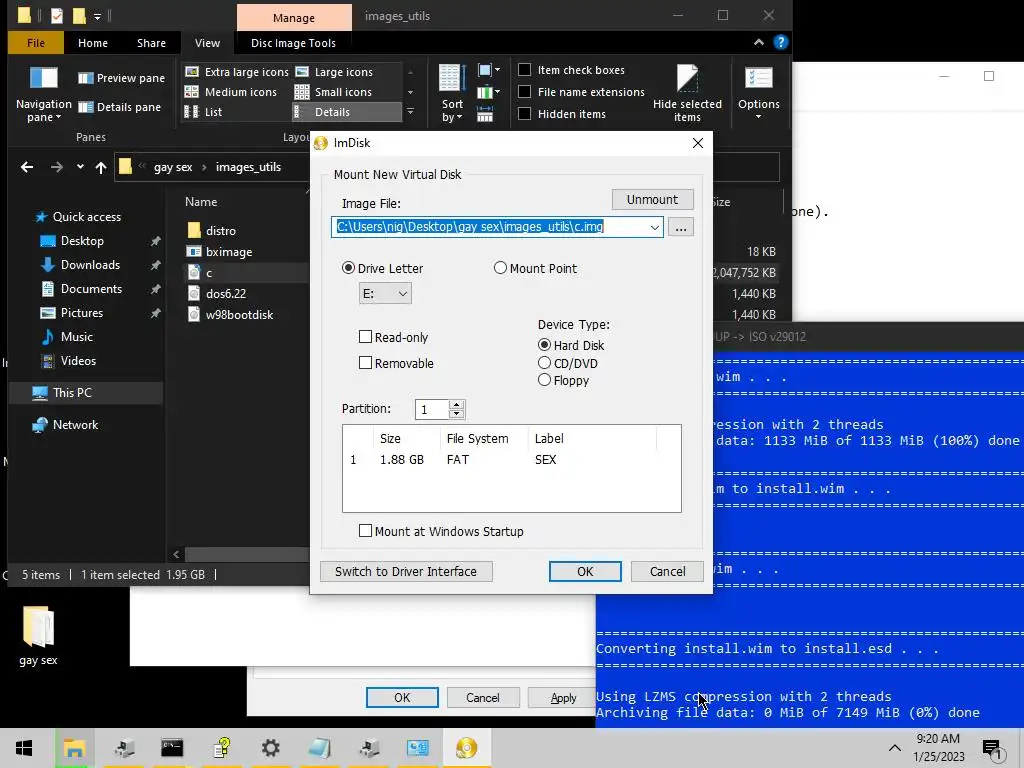Go back in File Explorer
This screenshot has width=1024, height=768.
click(x=27, y=167)
